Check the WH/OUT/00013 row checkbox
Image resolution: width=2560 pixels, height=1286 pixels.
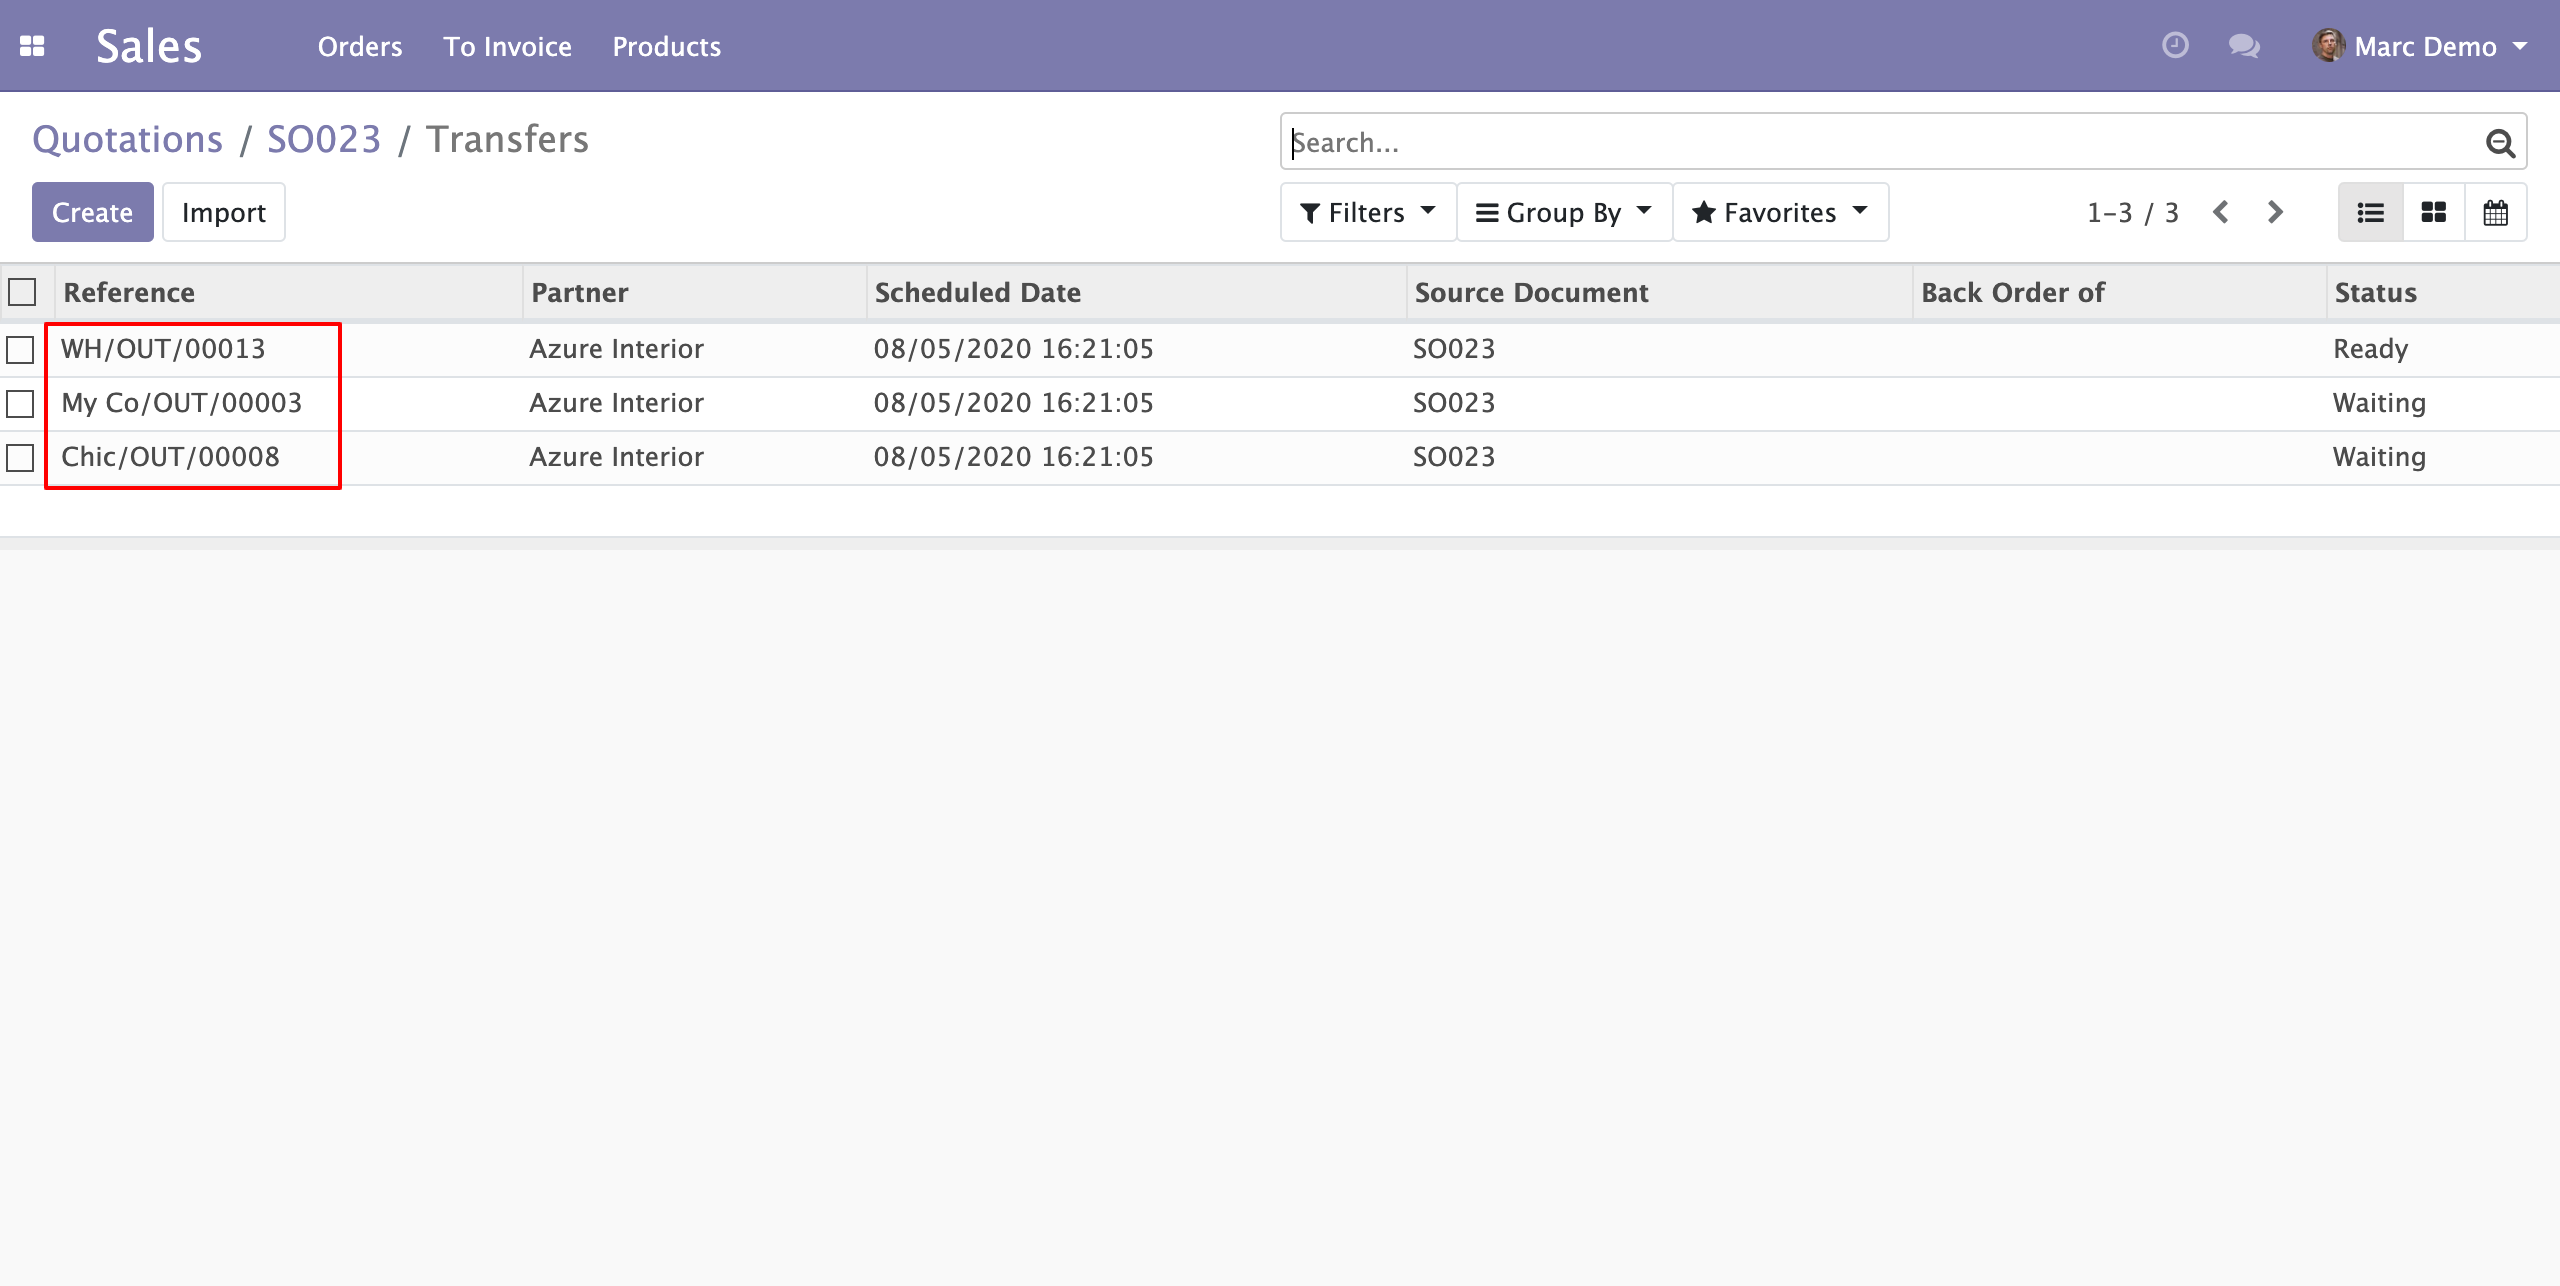[x=20, y=350]
